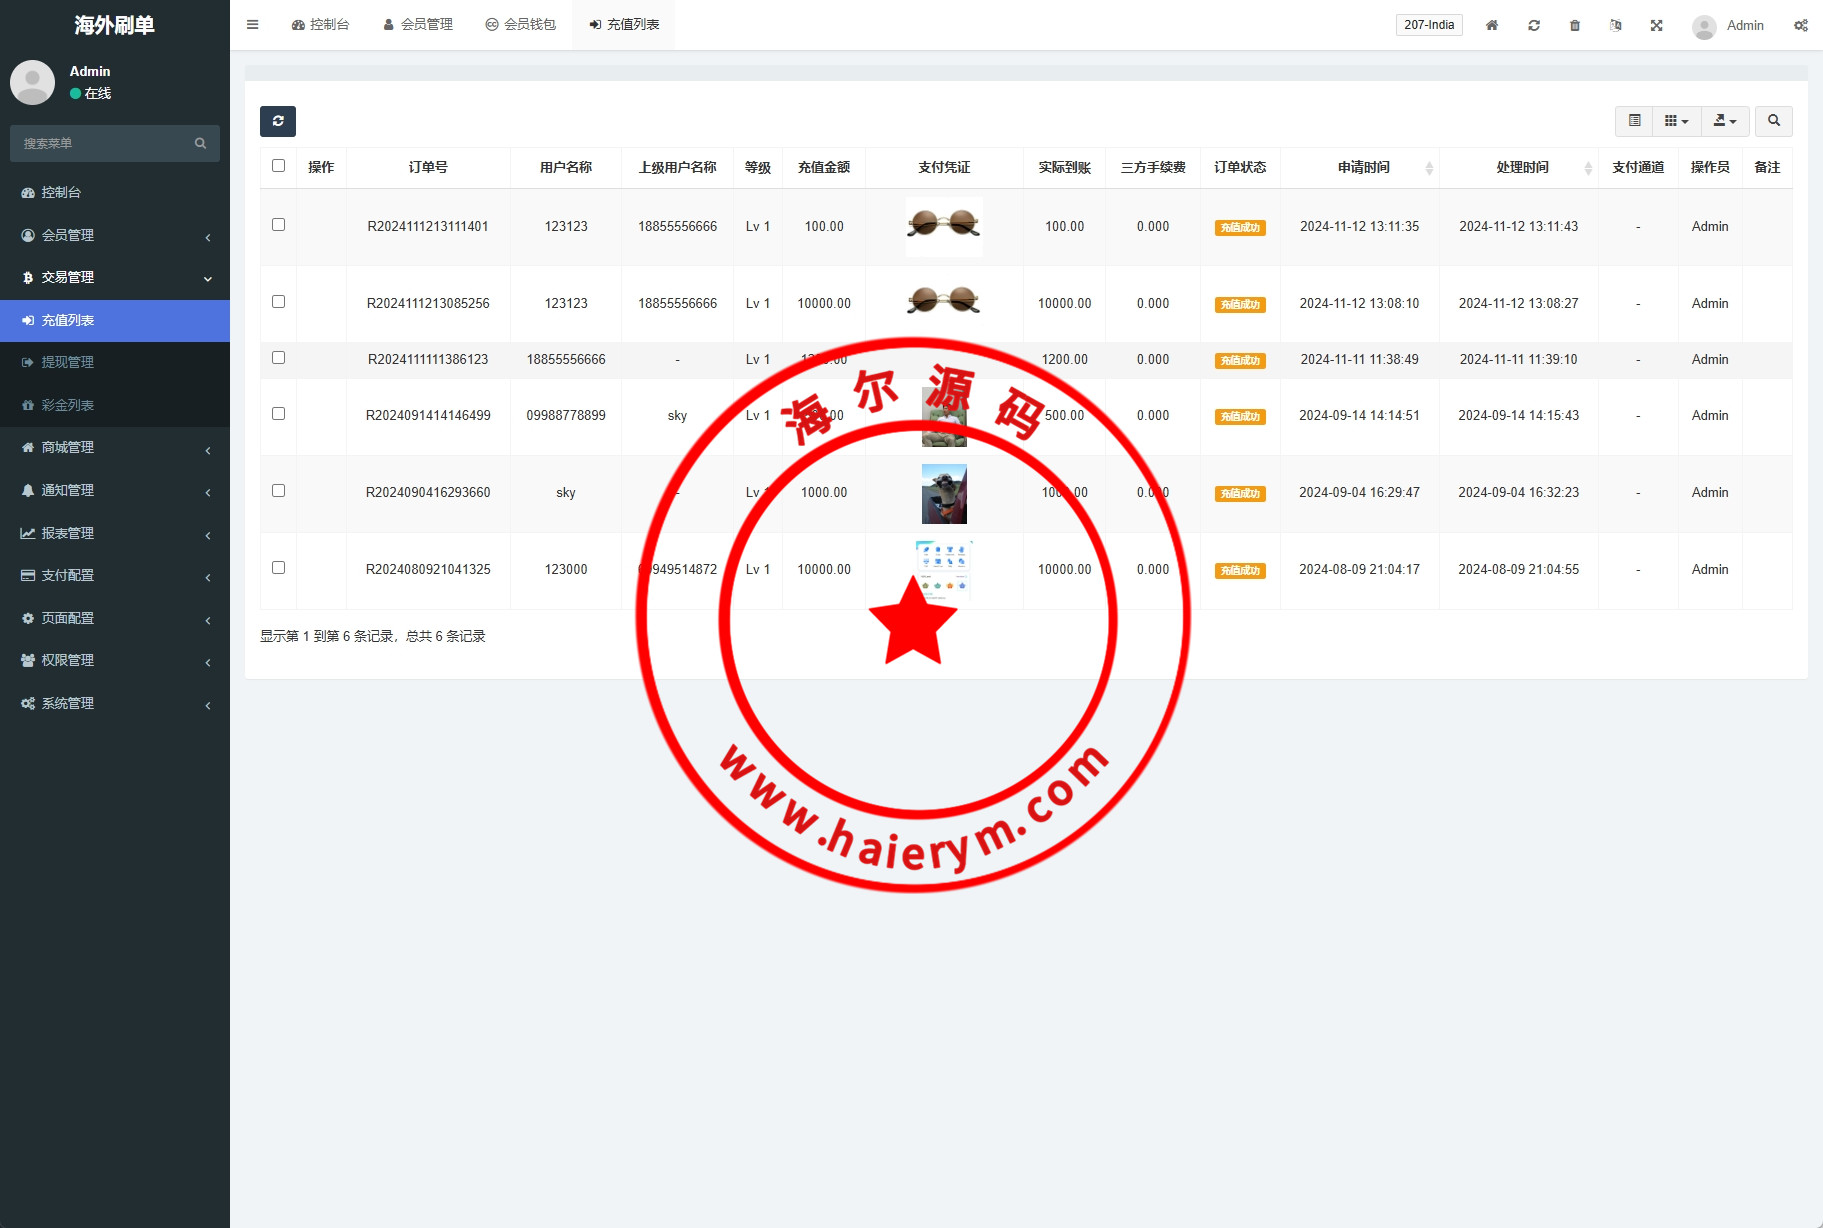Open the sunglasses payment proof thumbnail in first row
1823x1228 pixels.
[943, 226]
